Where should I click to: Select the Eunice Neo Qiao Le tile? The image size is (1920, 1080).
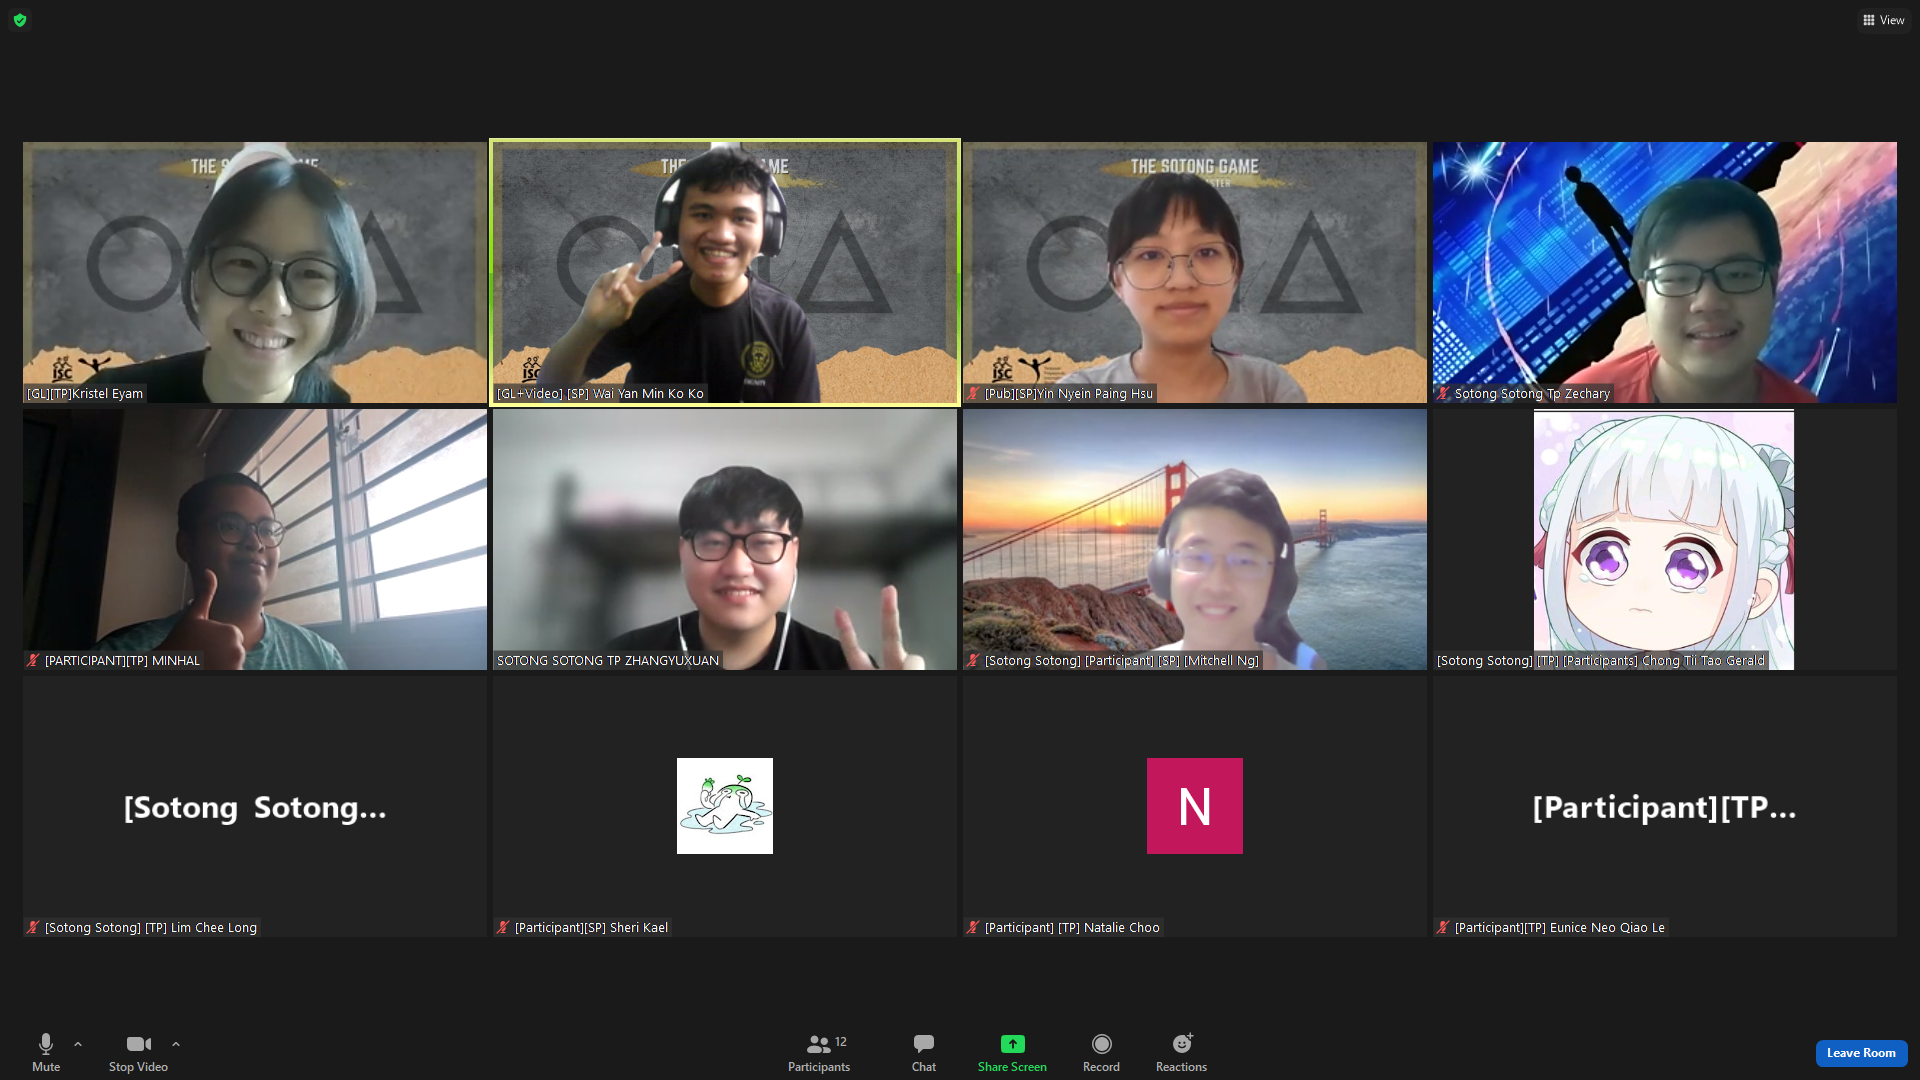[x=1664, y=806]
